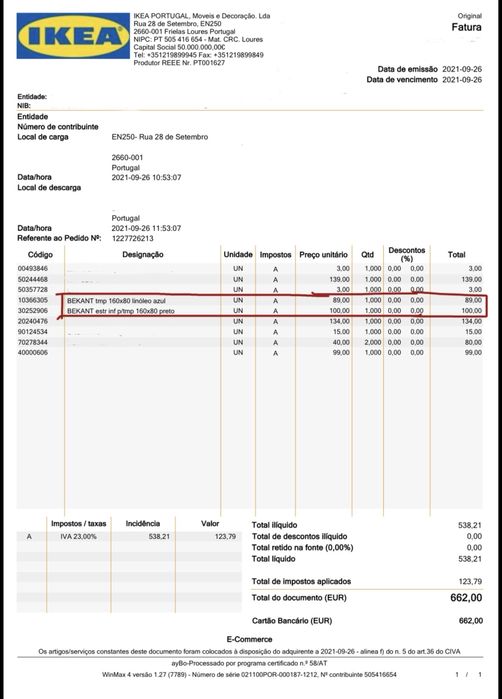This screenshot has width=502, height=699.
Task: Select the large document total '662,00'
Action: pyautogui.click(x=466, y=598)
